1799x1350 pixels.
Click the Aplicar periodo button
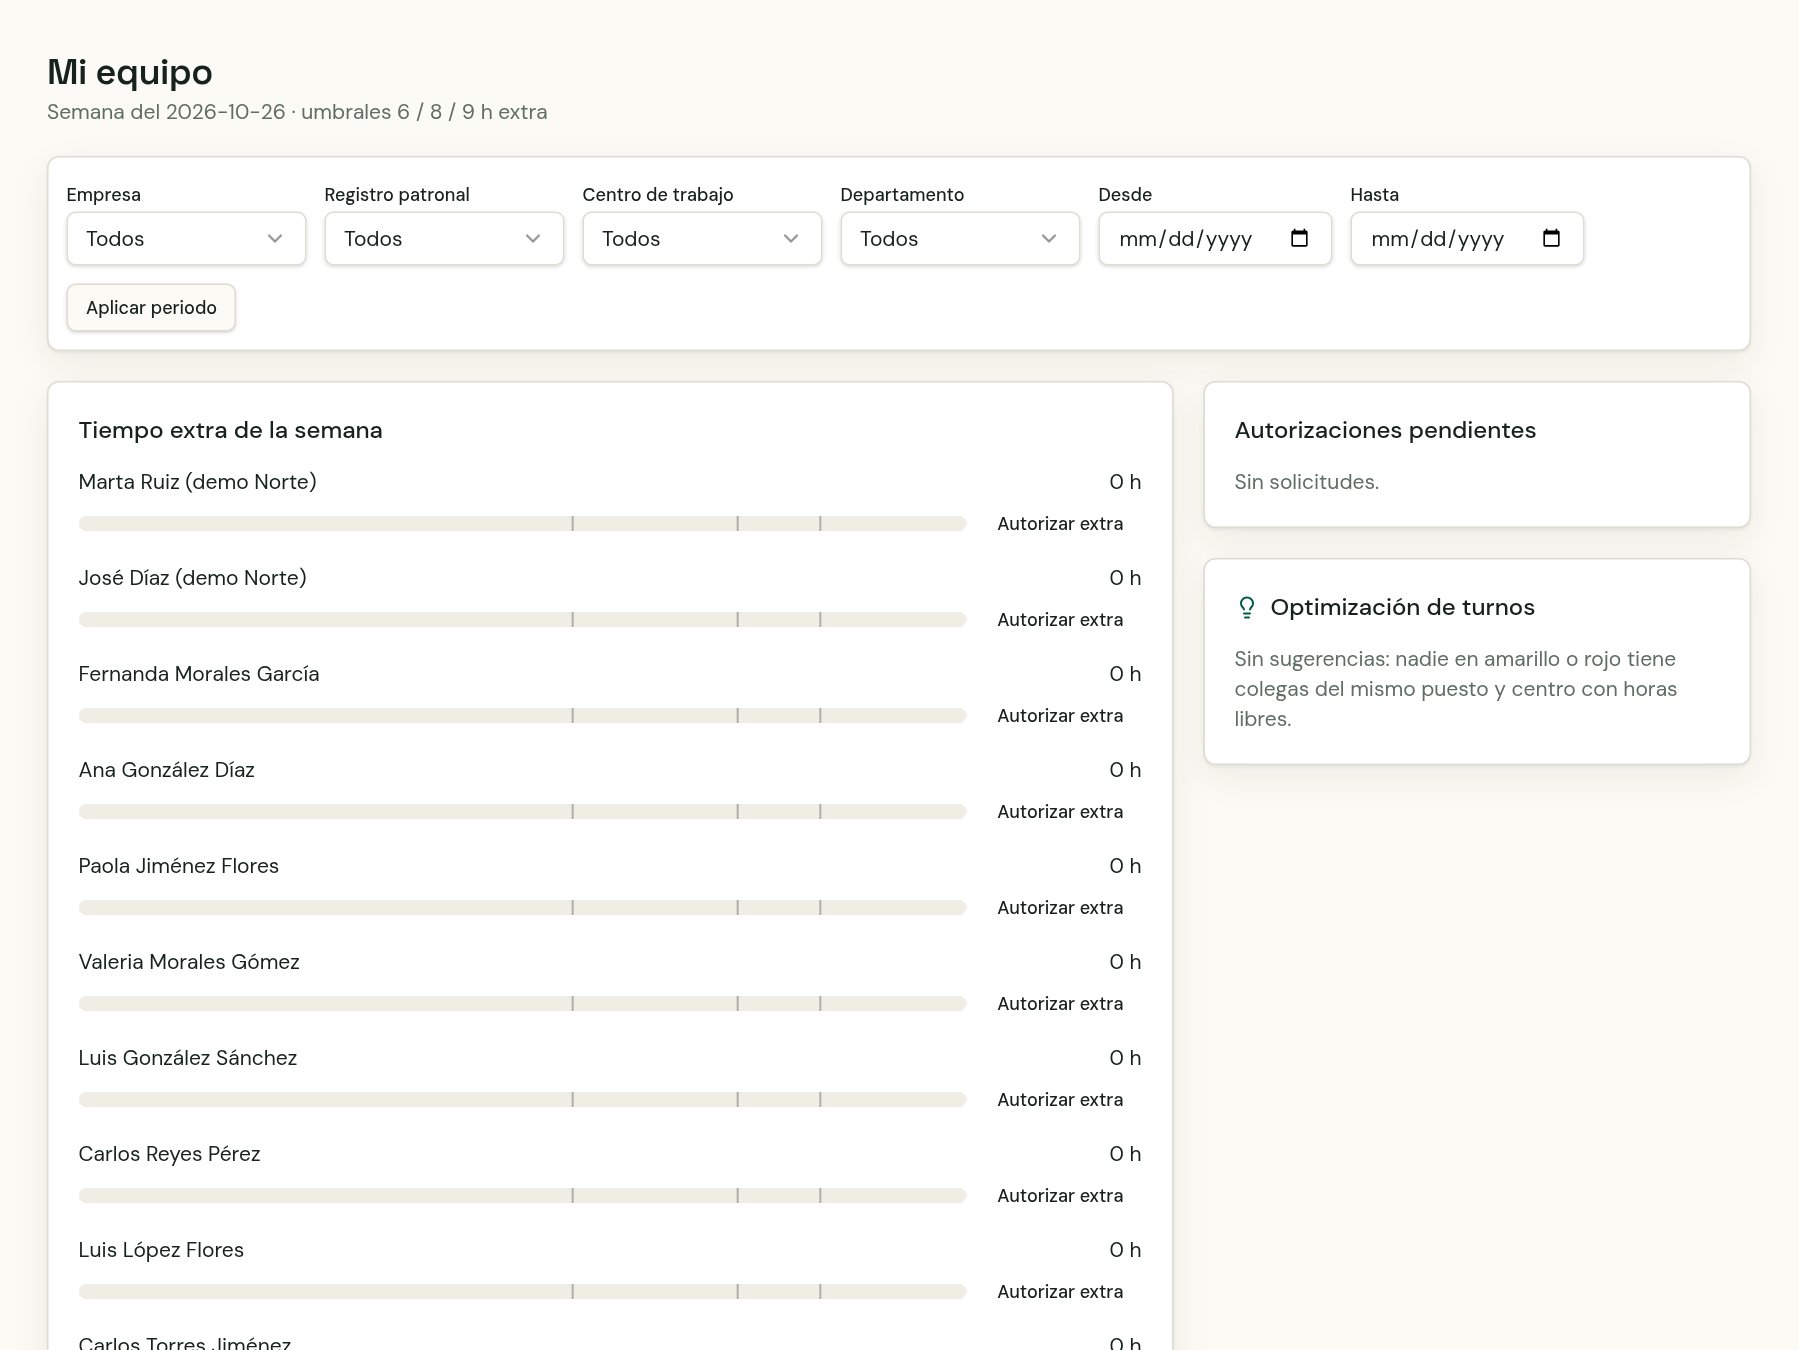point(151,308)
